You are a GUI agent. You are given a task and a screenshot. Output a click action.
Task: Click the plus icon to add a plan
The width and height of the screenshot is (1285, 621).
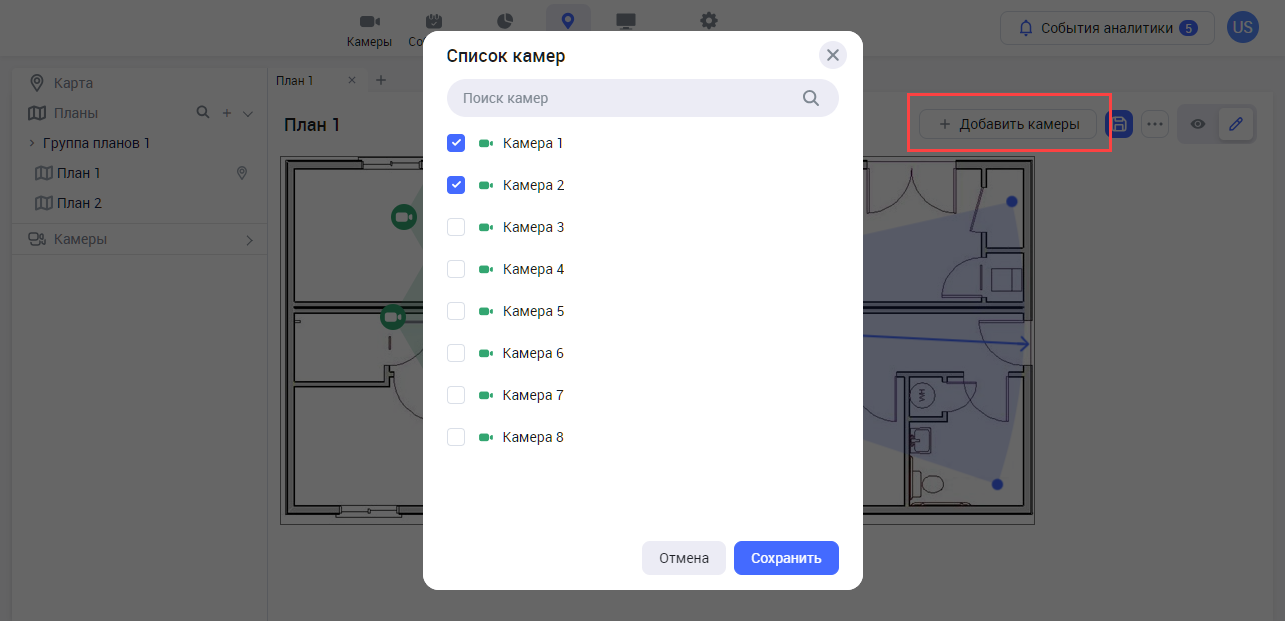(x=227, y=113)
